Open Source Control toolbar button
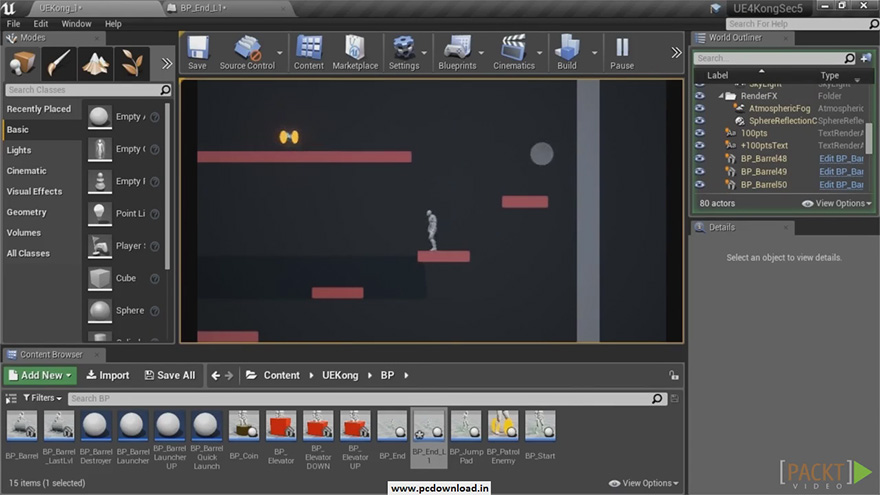The image size is (880, 495). (x=247, y=53)
